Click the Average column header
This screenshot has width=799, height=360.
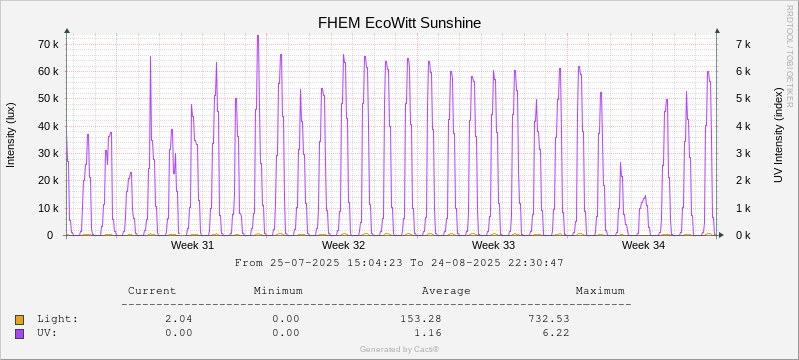coord(446,291)
